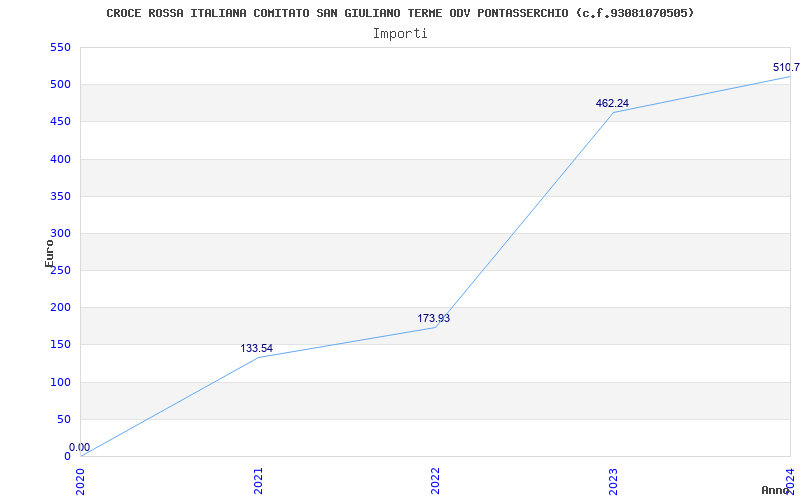This screenshot has width=800, height=500.
Task: Click the 350 y-axis tick label
Action: (60, 196)
